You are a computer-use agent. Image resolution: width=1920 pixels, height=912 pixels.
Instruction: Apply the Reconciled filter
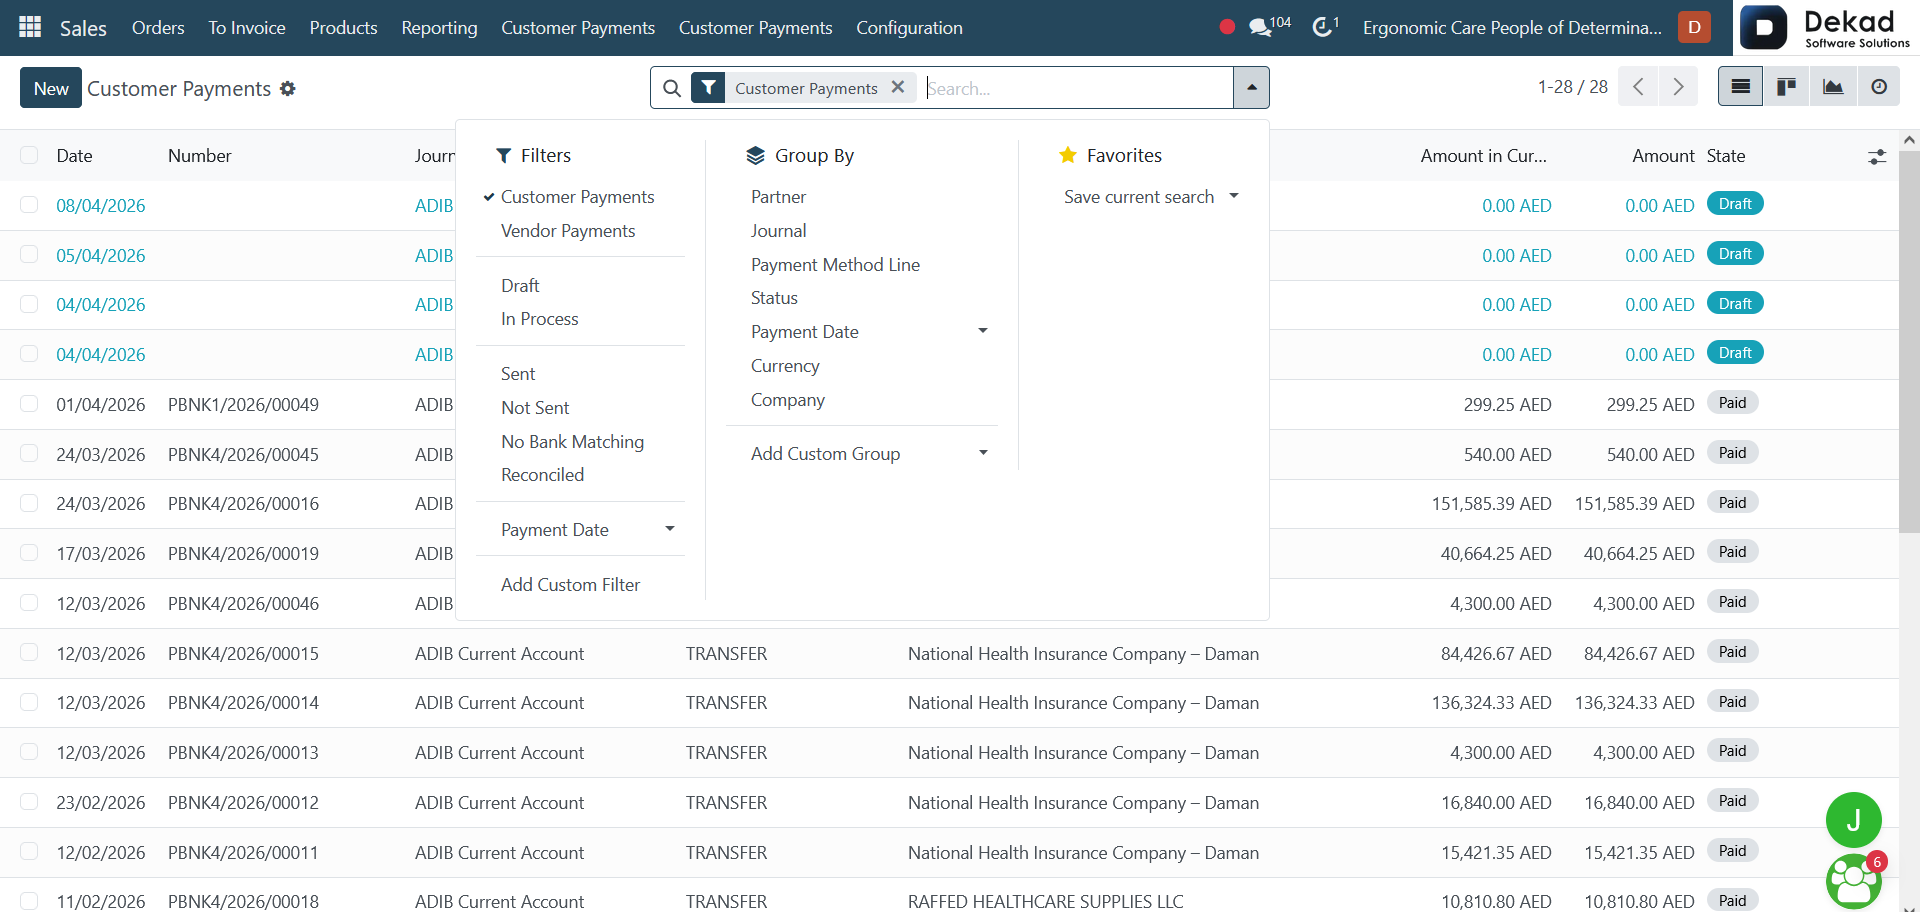542,474
